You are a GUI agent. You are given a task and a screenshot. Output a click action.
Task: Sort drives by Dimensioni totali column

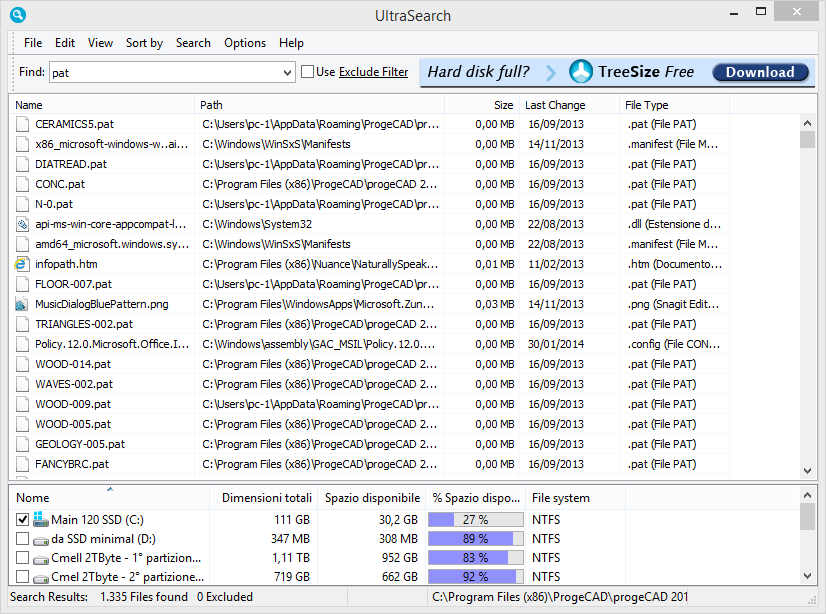[263, 498]
